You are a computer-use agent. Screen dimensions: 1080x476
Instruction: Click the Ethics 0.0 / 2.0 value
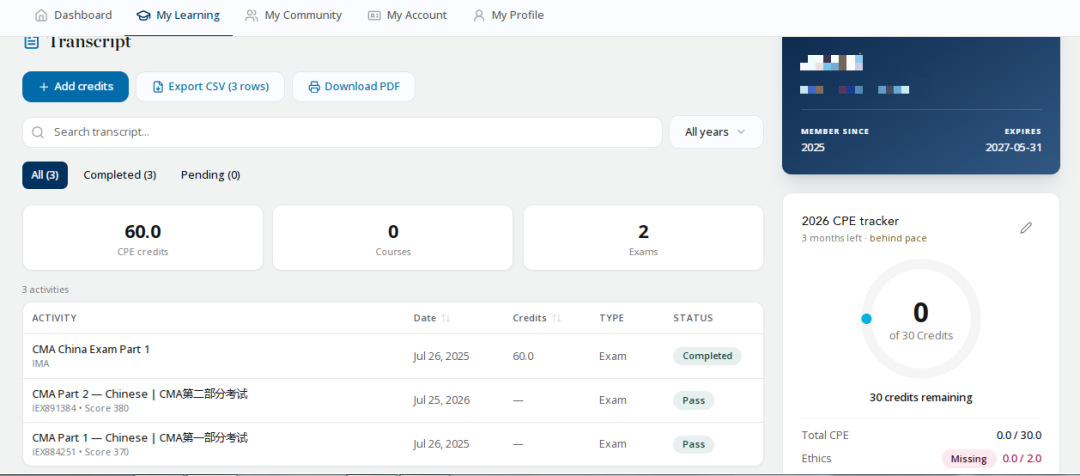point(1021,459)
